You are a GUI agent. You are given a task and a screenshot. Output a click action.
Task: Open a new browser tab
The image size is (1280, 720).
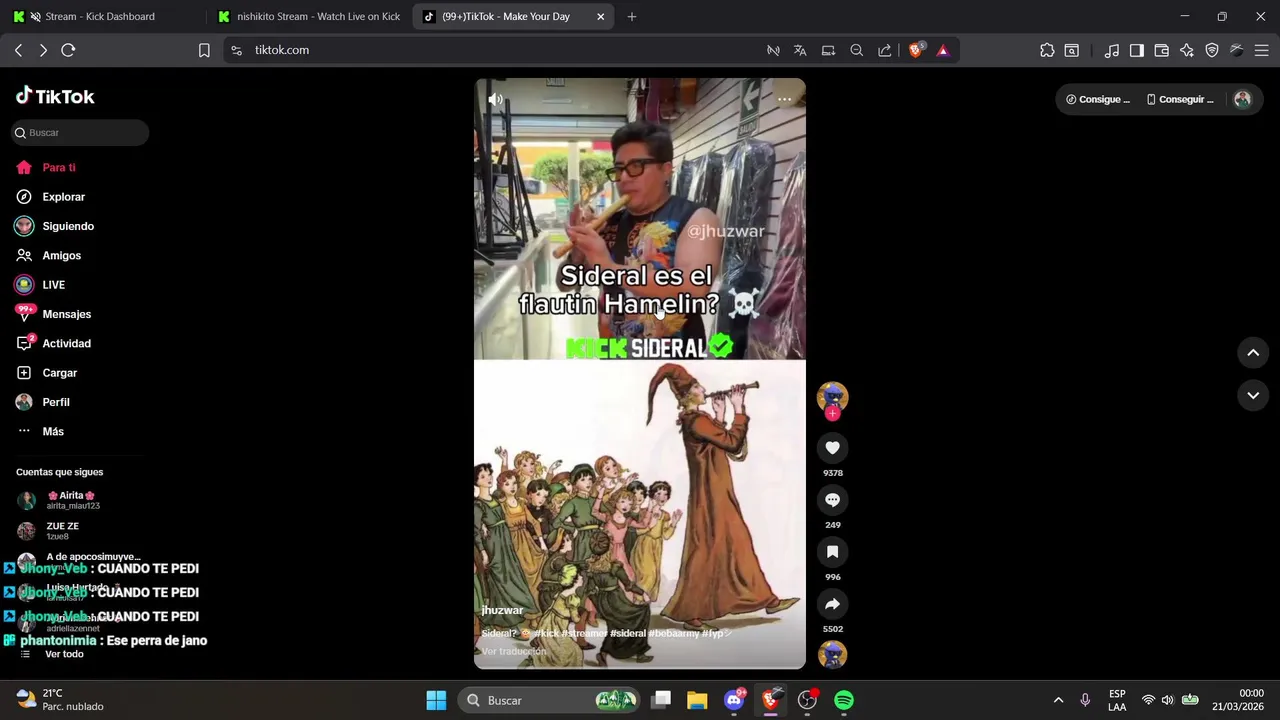[x=631, y=16]
